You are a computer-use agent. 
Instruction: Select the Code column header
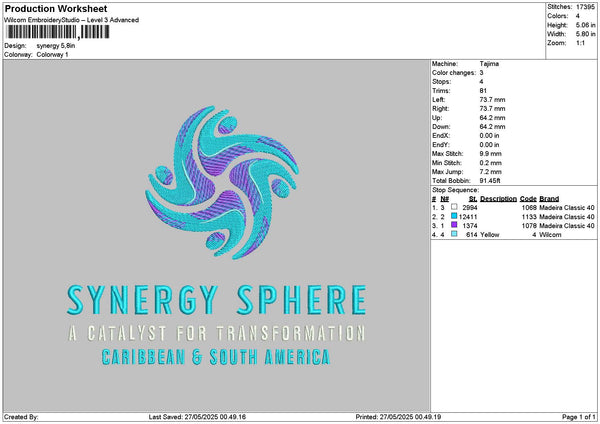click(x=528, y=198)
